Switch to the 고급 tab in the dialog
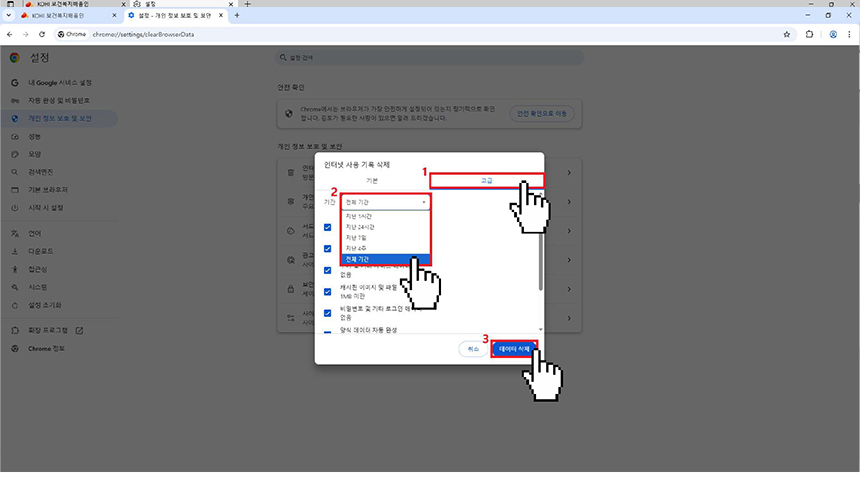The image size is (860, 480). click(x=486, y=180)
